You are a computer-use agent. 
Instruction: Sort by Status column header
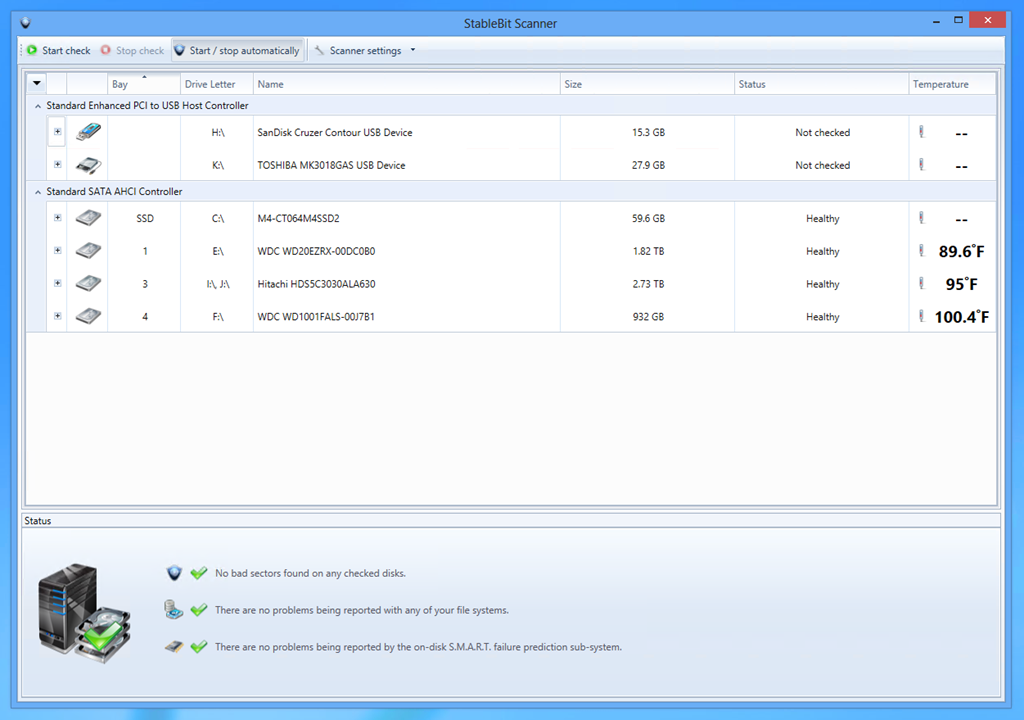pyautogui.click(x=822, y=84)
